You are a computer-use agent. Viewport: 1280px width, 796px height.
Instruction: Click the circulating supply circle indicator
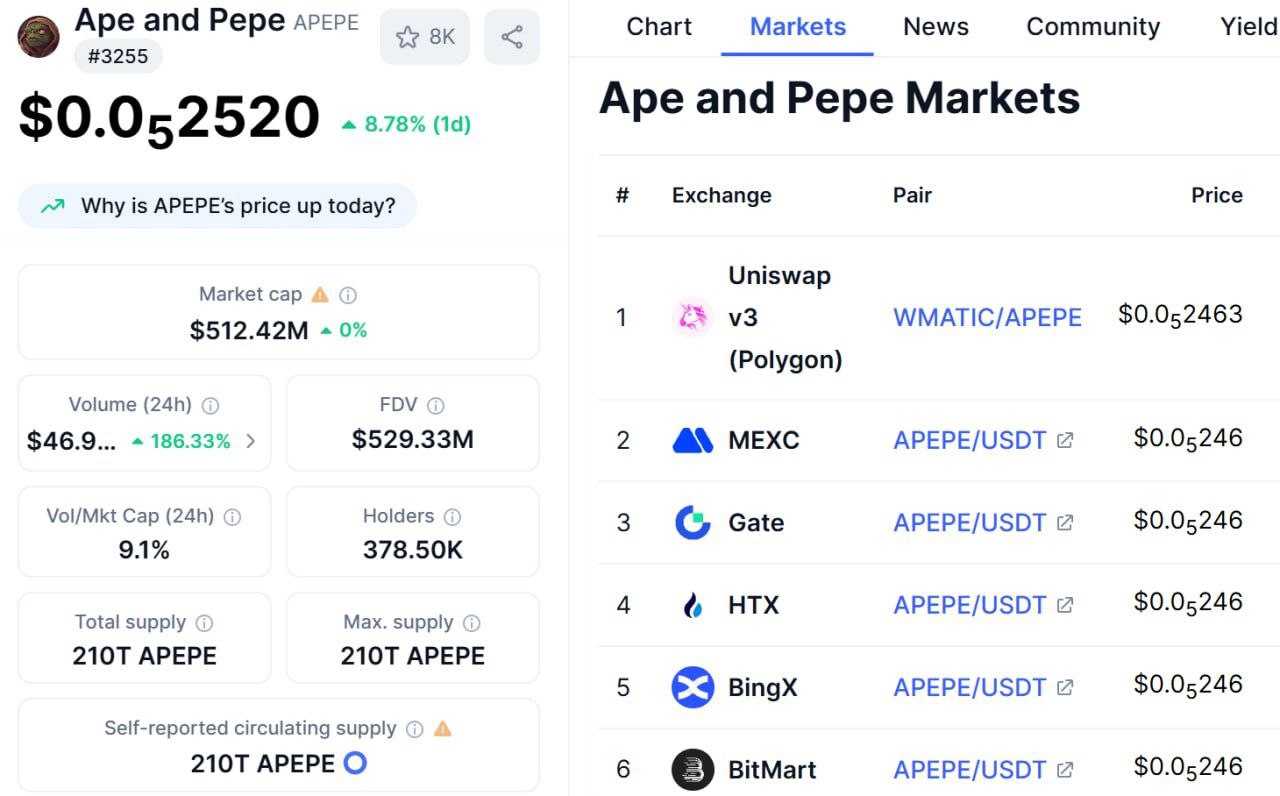tap(355, 764)
